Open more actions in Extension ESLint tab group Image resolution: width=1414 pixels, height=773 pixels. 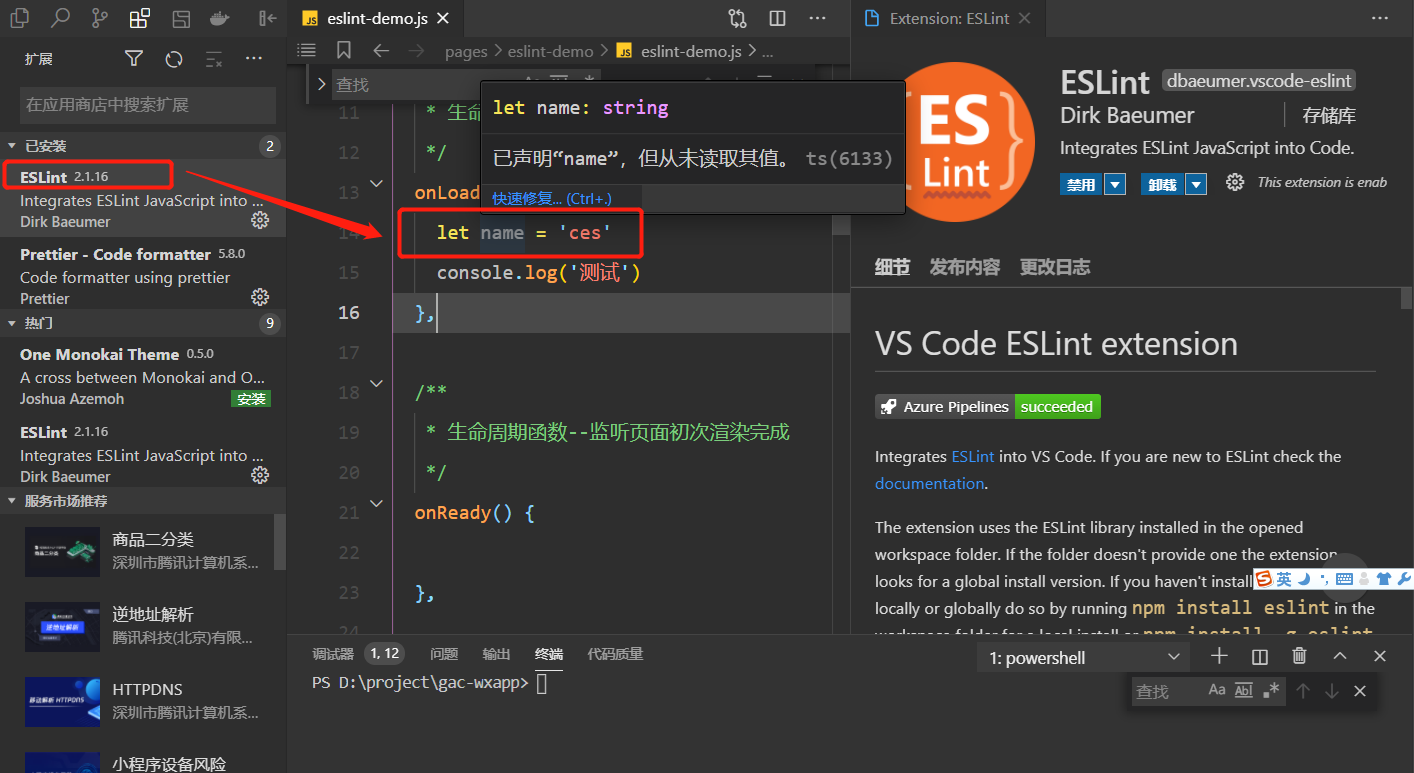(1381, 18)
